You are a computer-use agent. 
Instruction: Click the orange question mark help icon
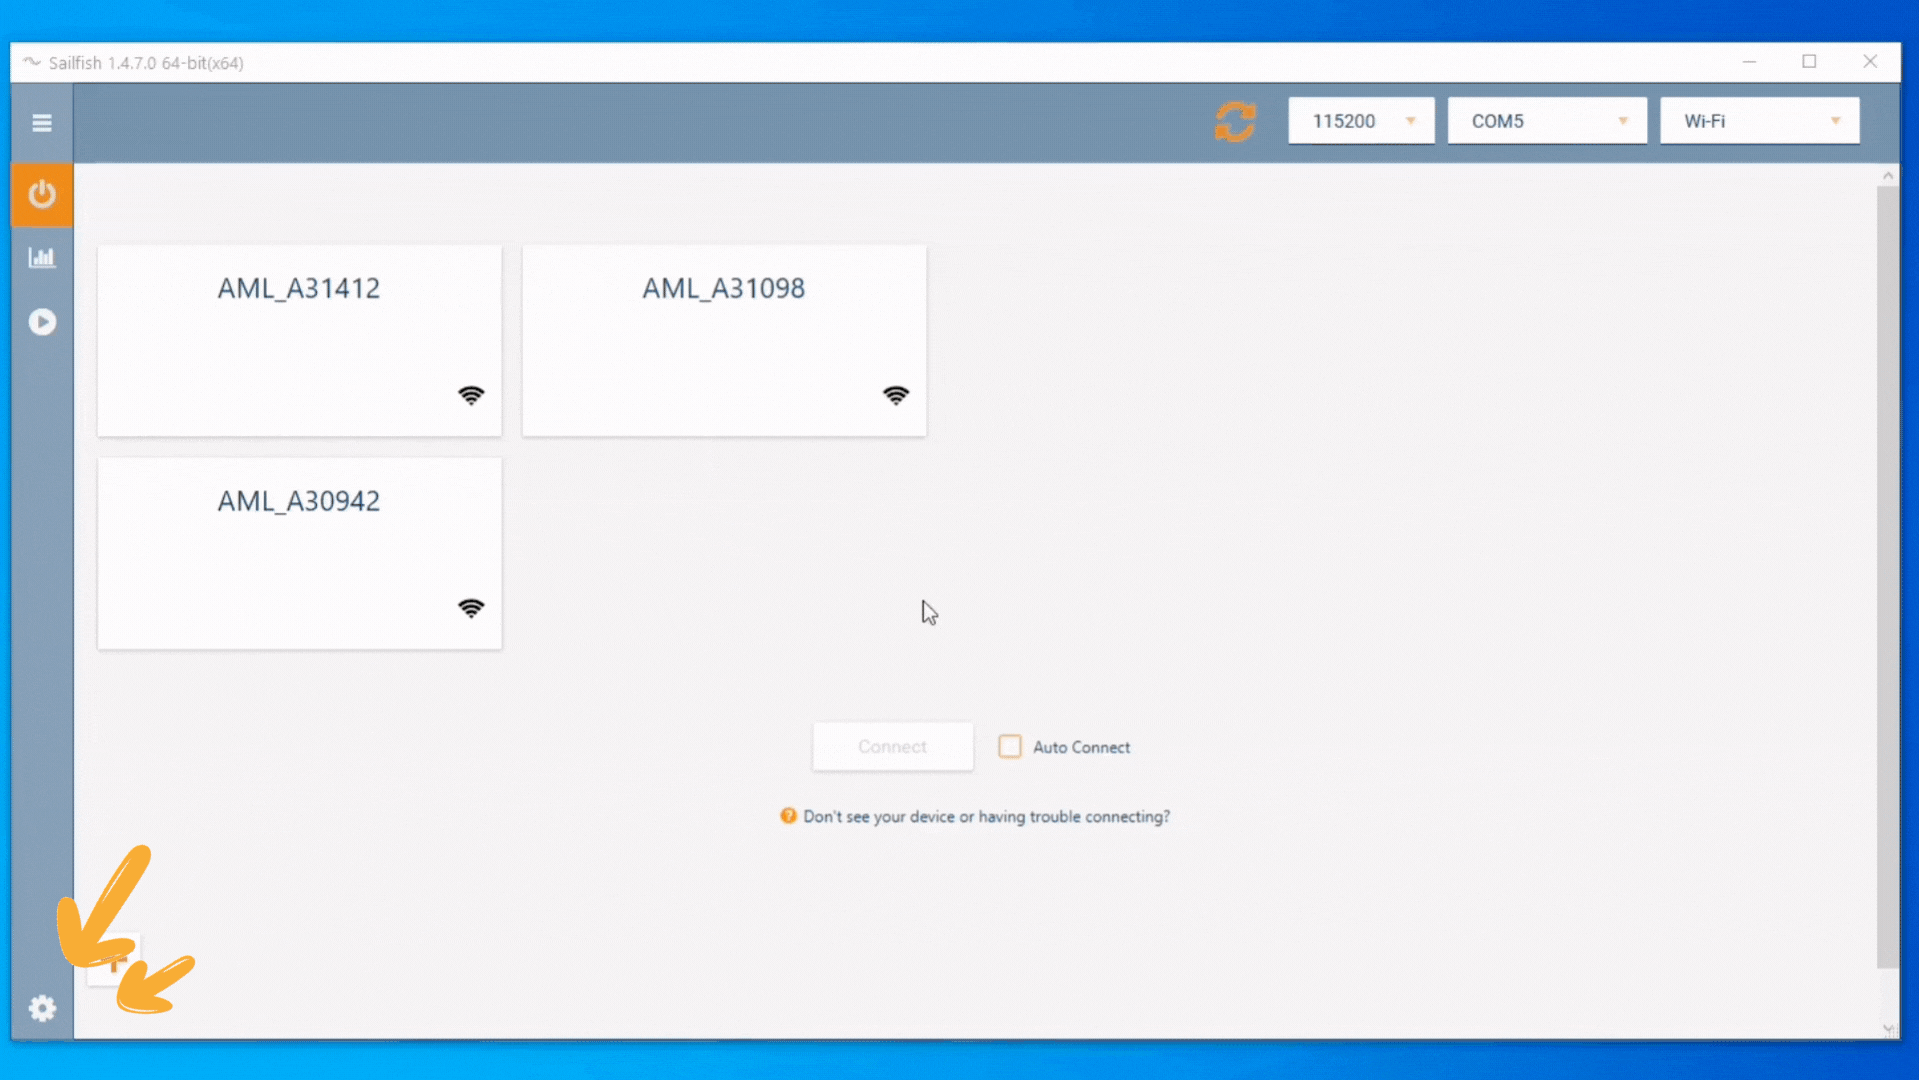[x=788, y=816]
